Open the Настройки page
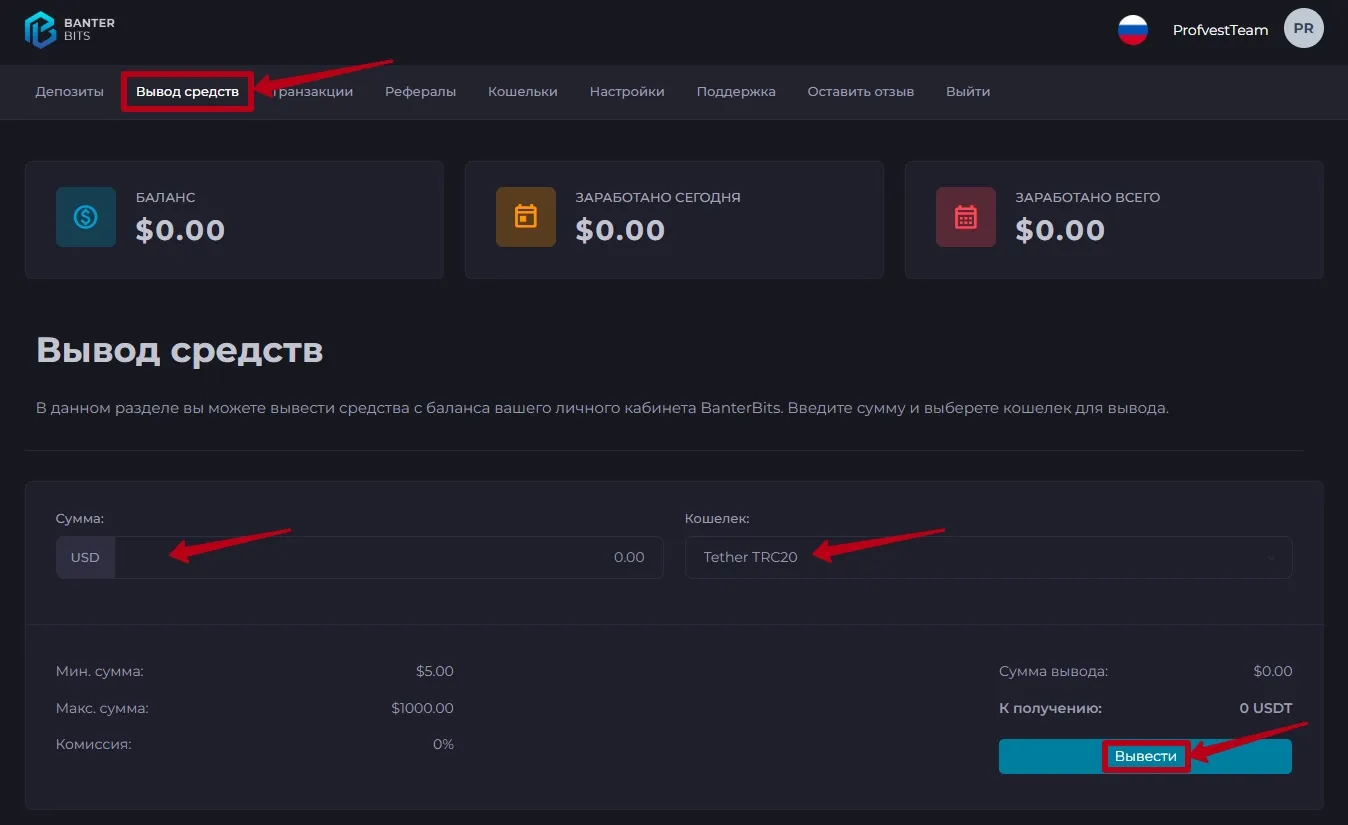This screenshot has height=825, width=1348. pyautogui.click(x=627, y=92)
